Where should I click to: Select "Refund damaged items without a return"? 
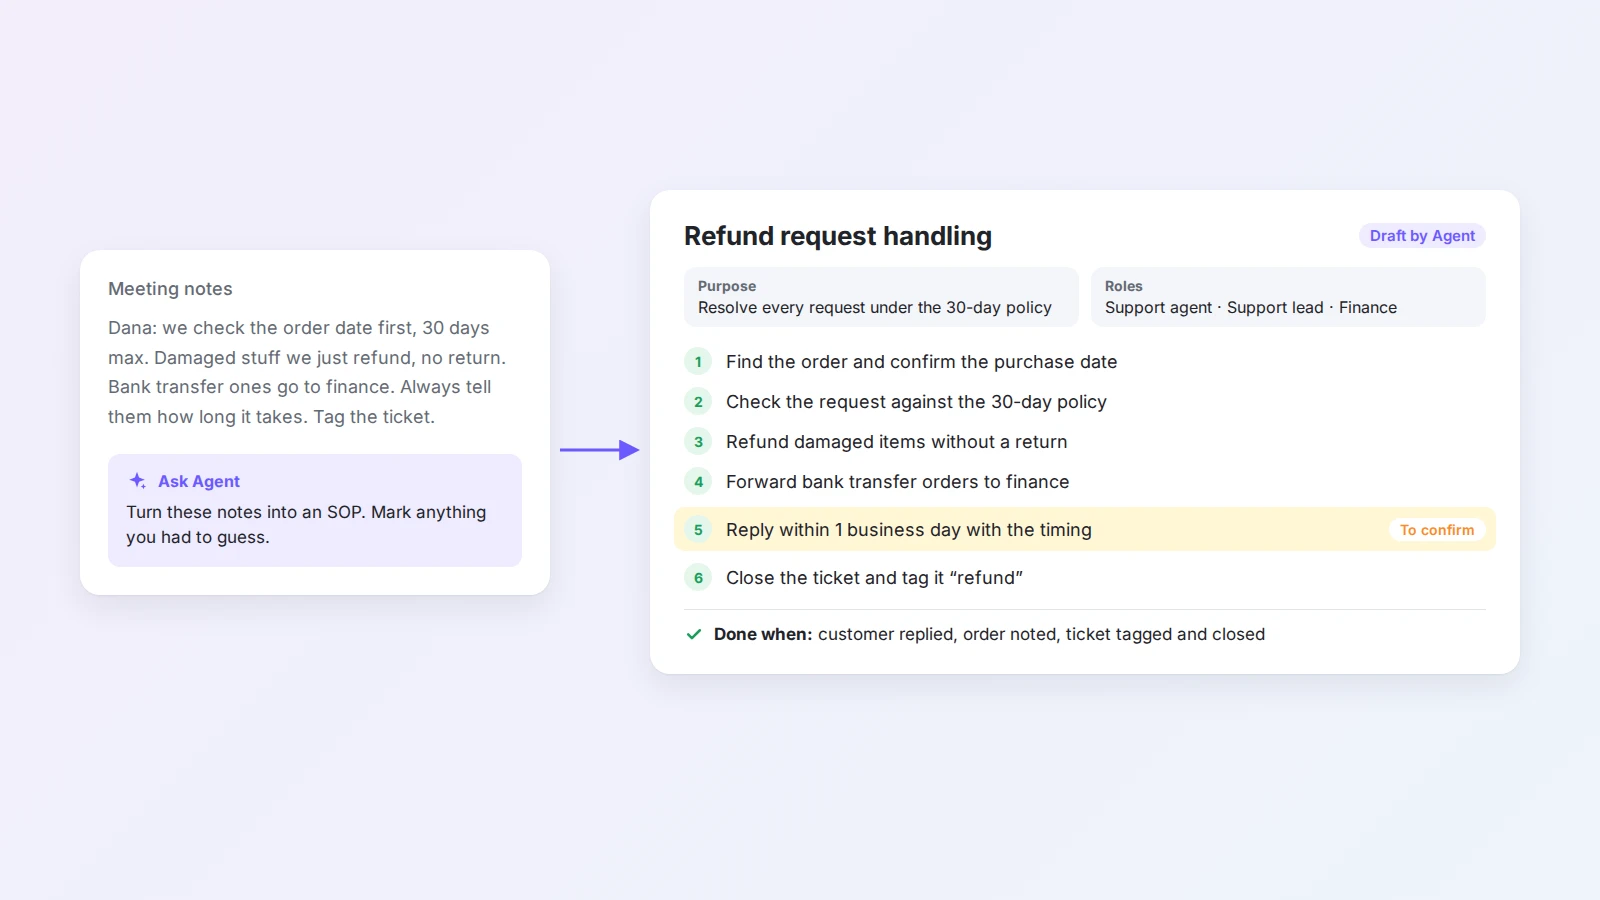(x=896, y=442)
